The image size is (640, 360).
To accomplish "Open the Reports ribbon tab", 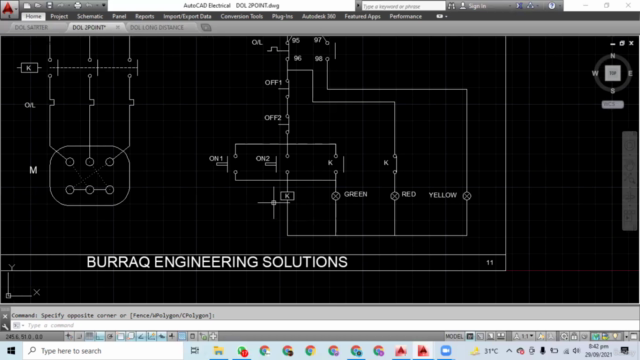I will click(x=144, y=16).
